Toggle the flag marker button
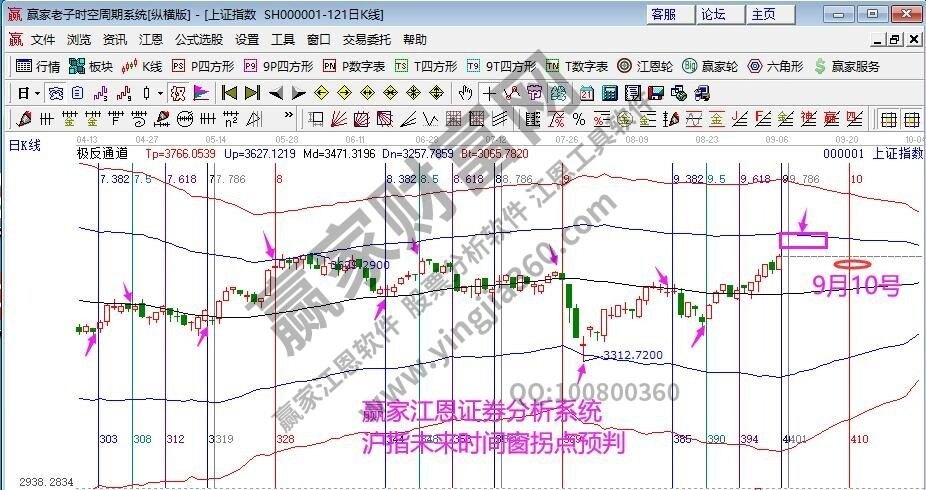The image size is (926, 490). (201, 93)
